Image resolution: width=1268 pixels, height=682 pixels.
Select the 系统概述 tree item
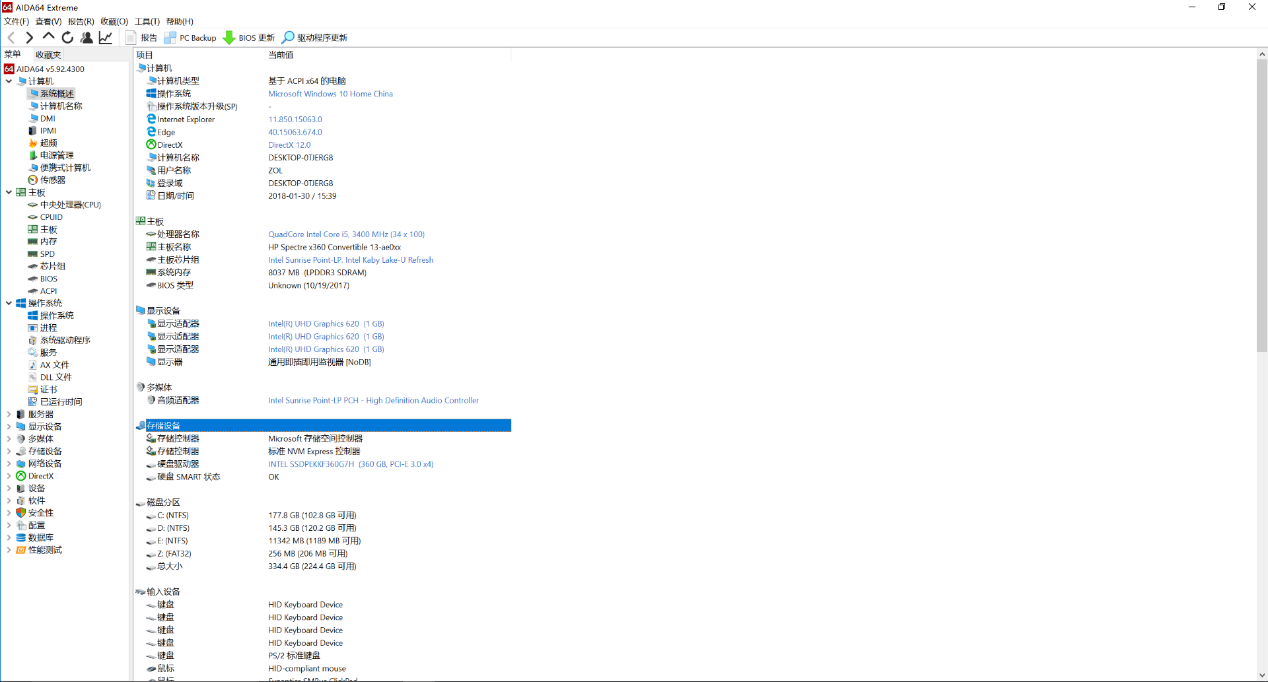[50, 93]
